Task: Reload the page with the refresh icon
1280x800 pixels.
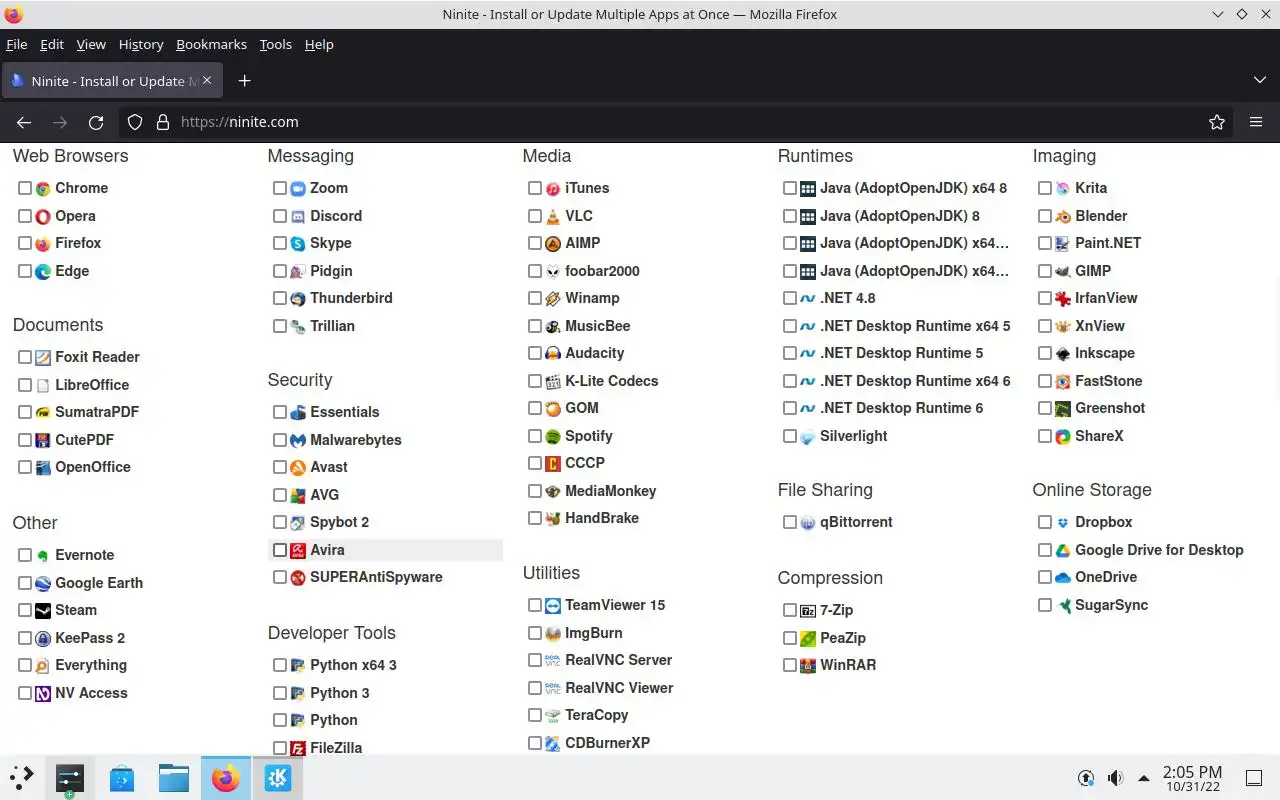Action: pyautogui.click(x=96, y=122)
